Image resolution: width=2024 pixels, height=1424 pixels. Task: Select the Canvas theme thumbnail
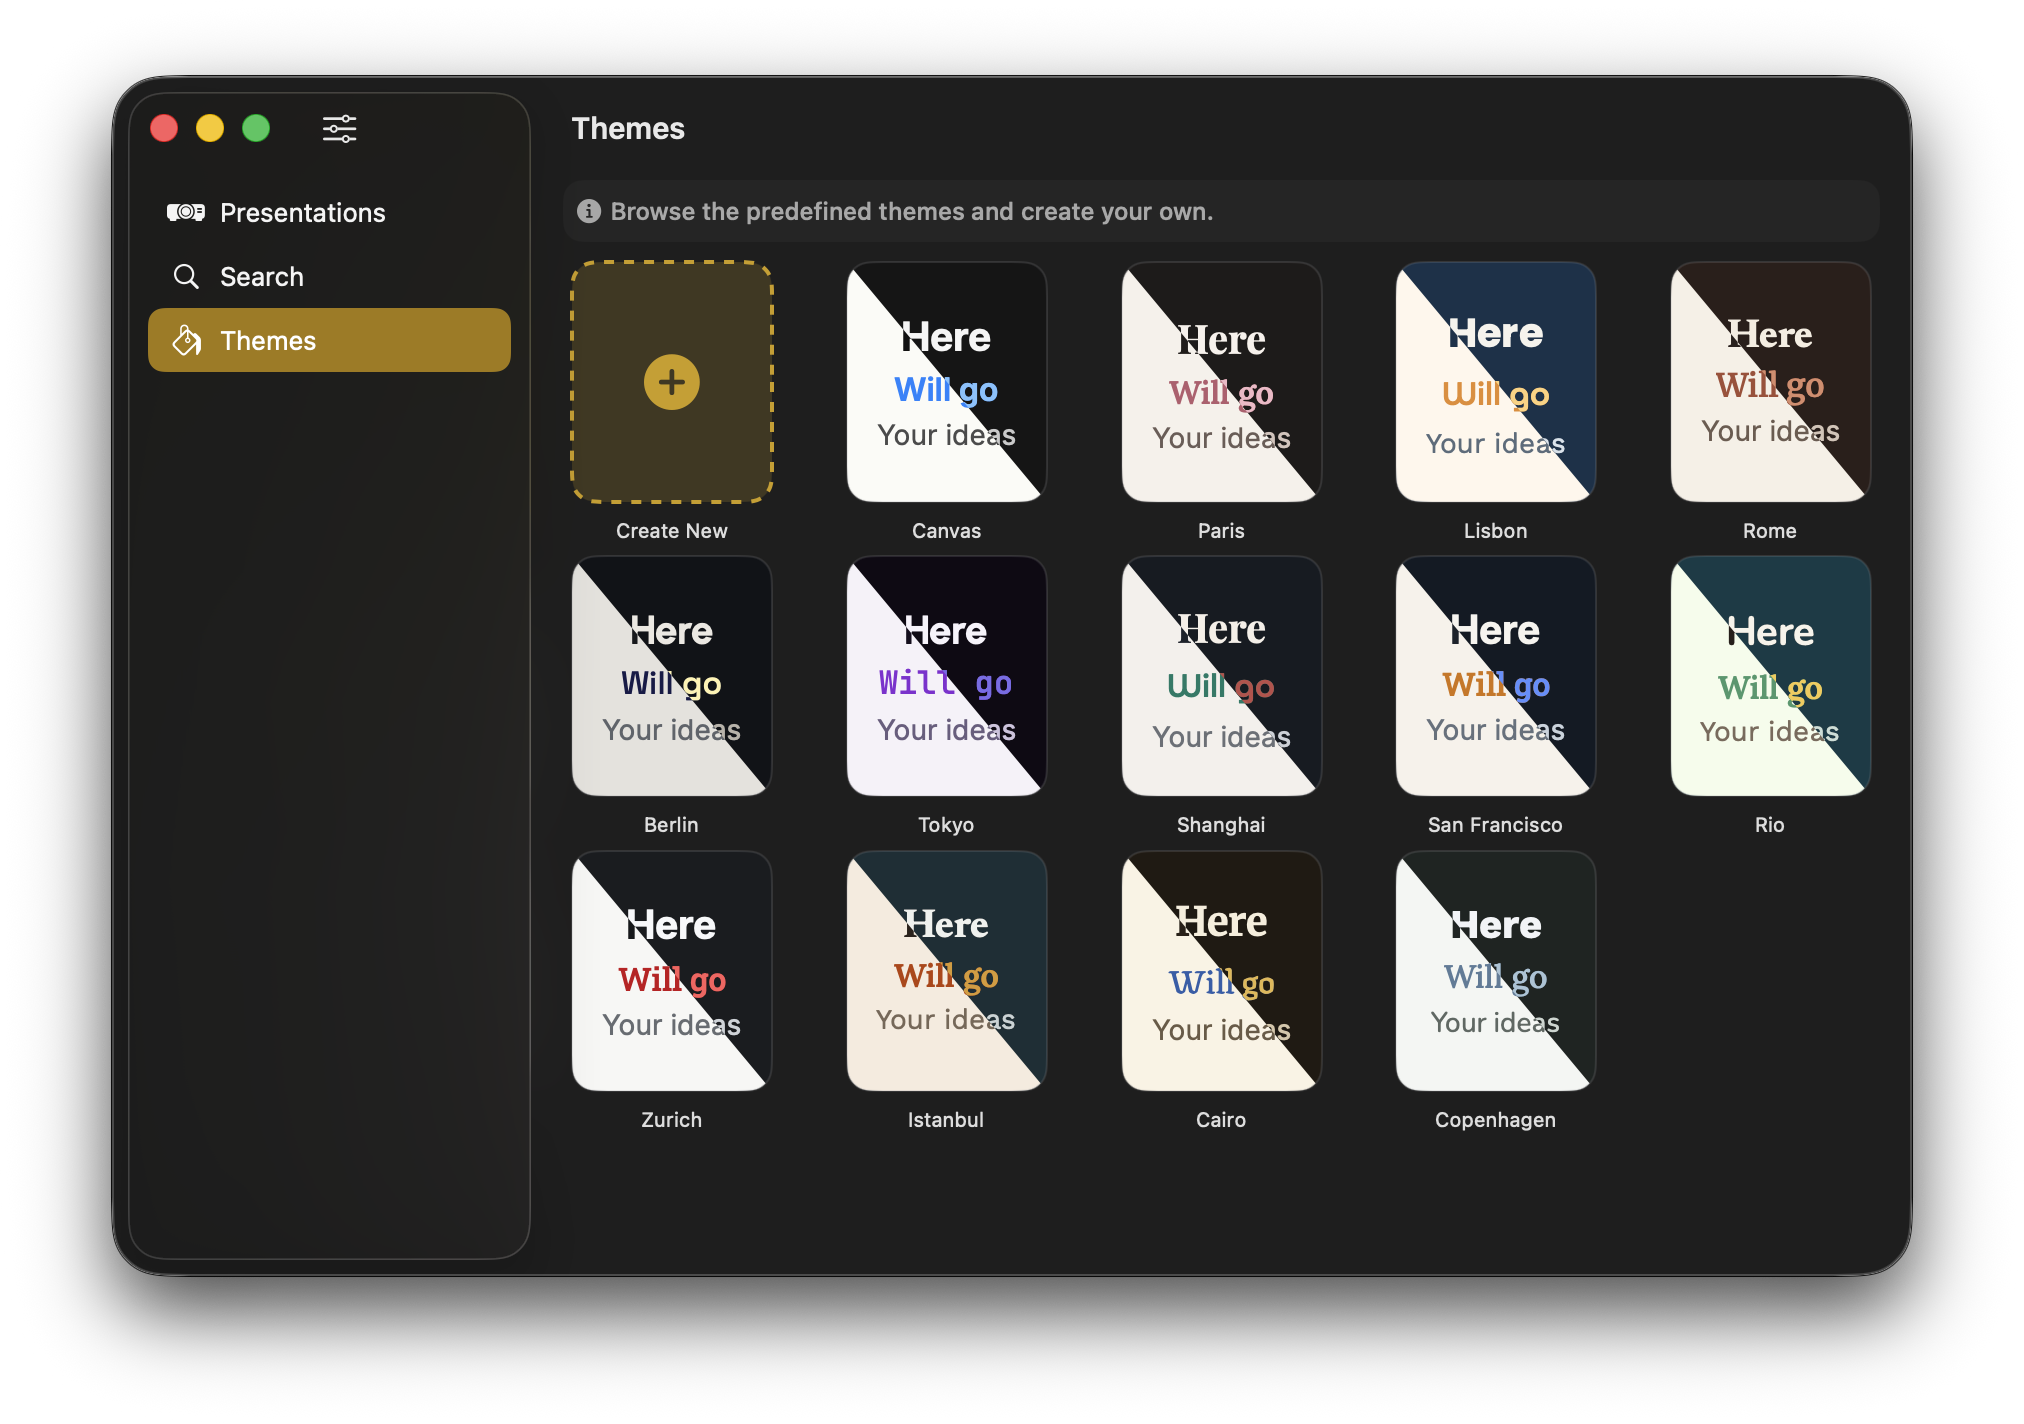click(x=946, y=382)
